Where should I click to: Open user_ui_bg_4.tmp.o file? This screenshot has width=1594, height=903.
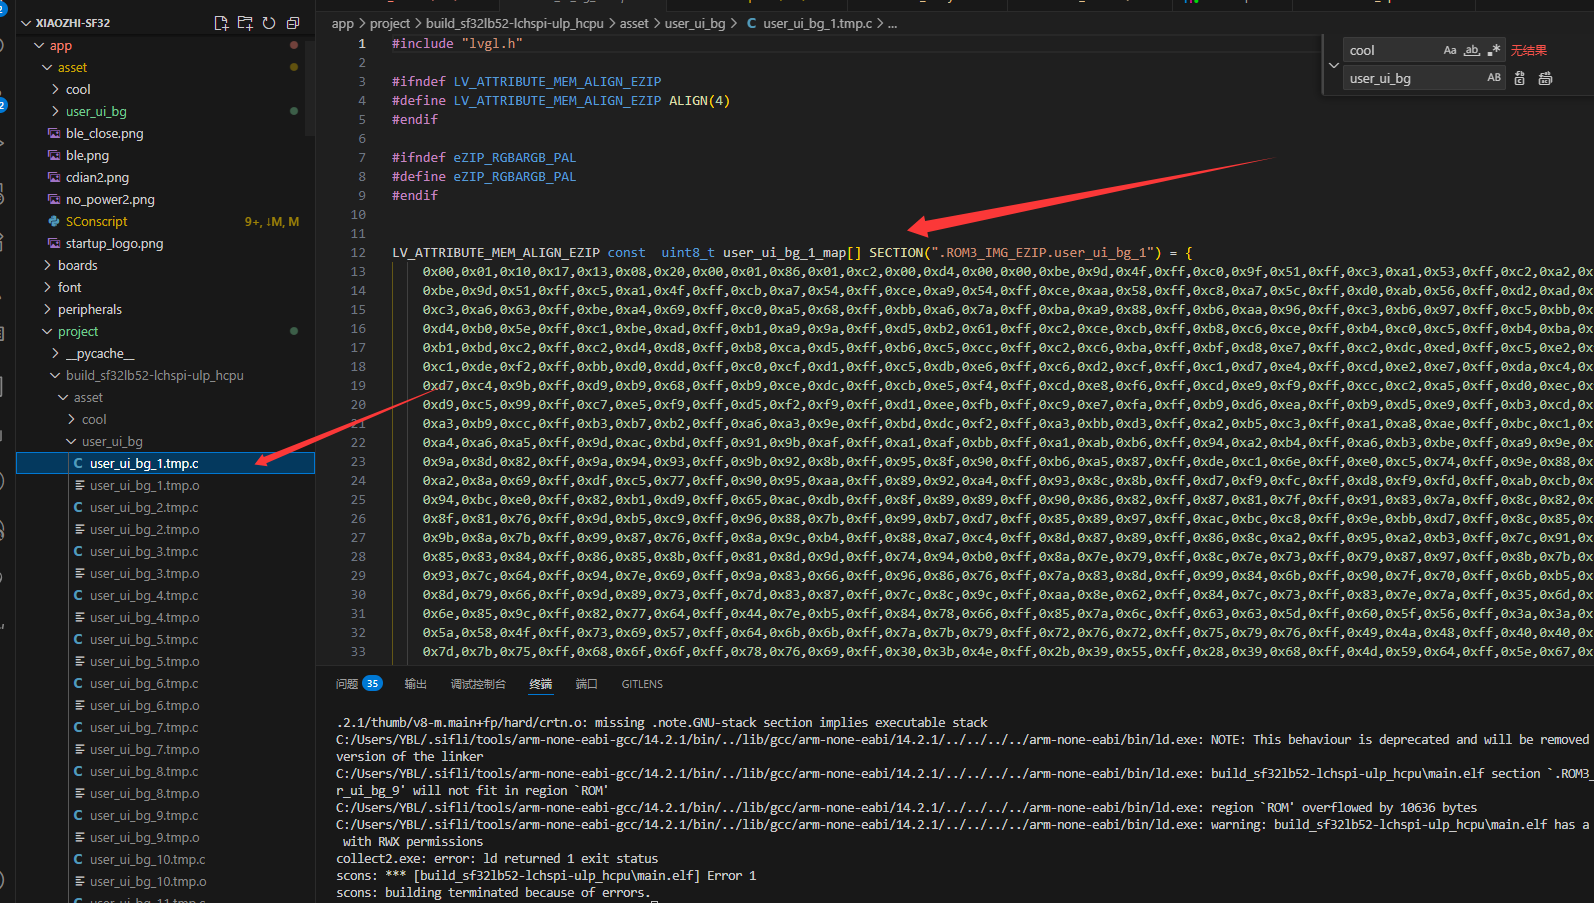pyautogui.click(x=144, y=617)
